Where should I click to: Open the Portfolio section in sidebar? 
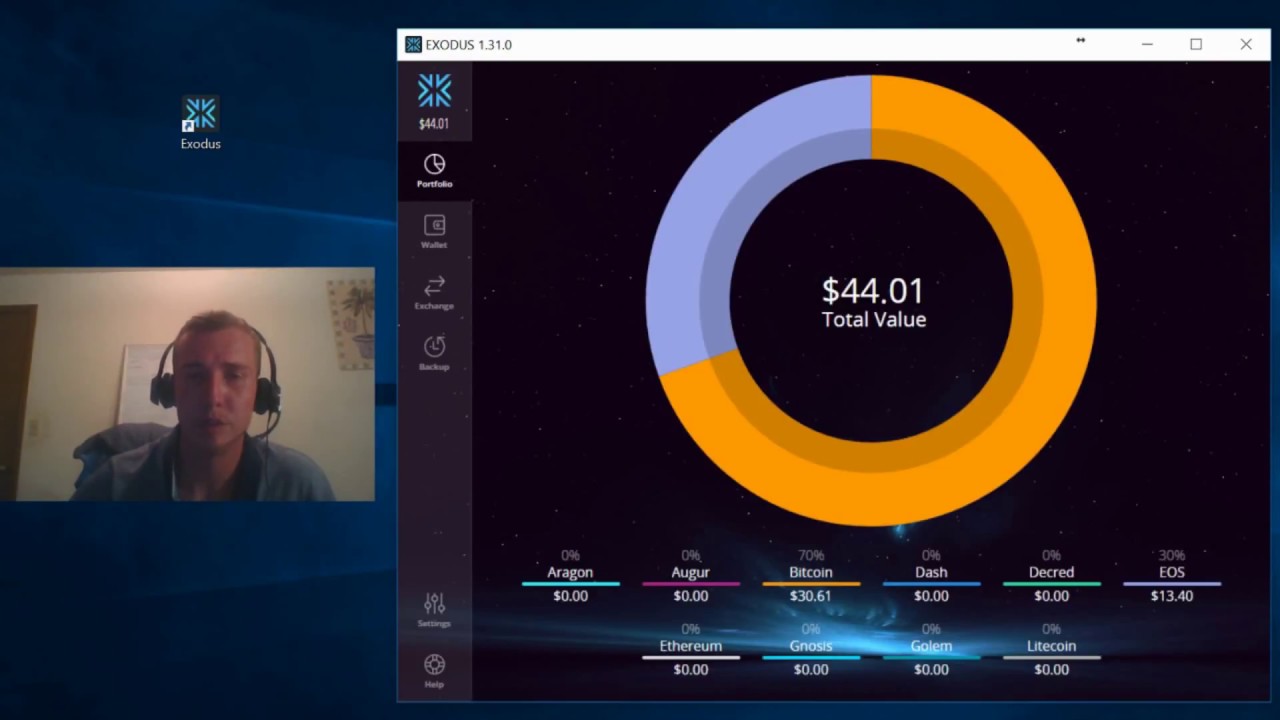[x=434, y=171]
